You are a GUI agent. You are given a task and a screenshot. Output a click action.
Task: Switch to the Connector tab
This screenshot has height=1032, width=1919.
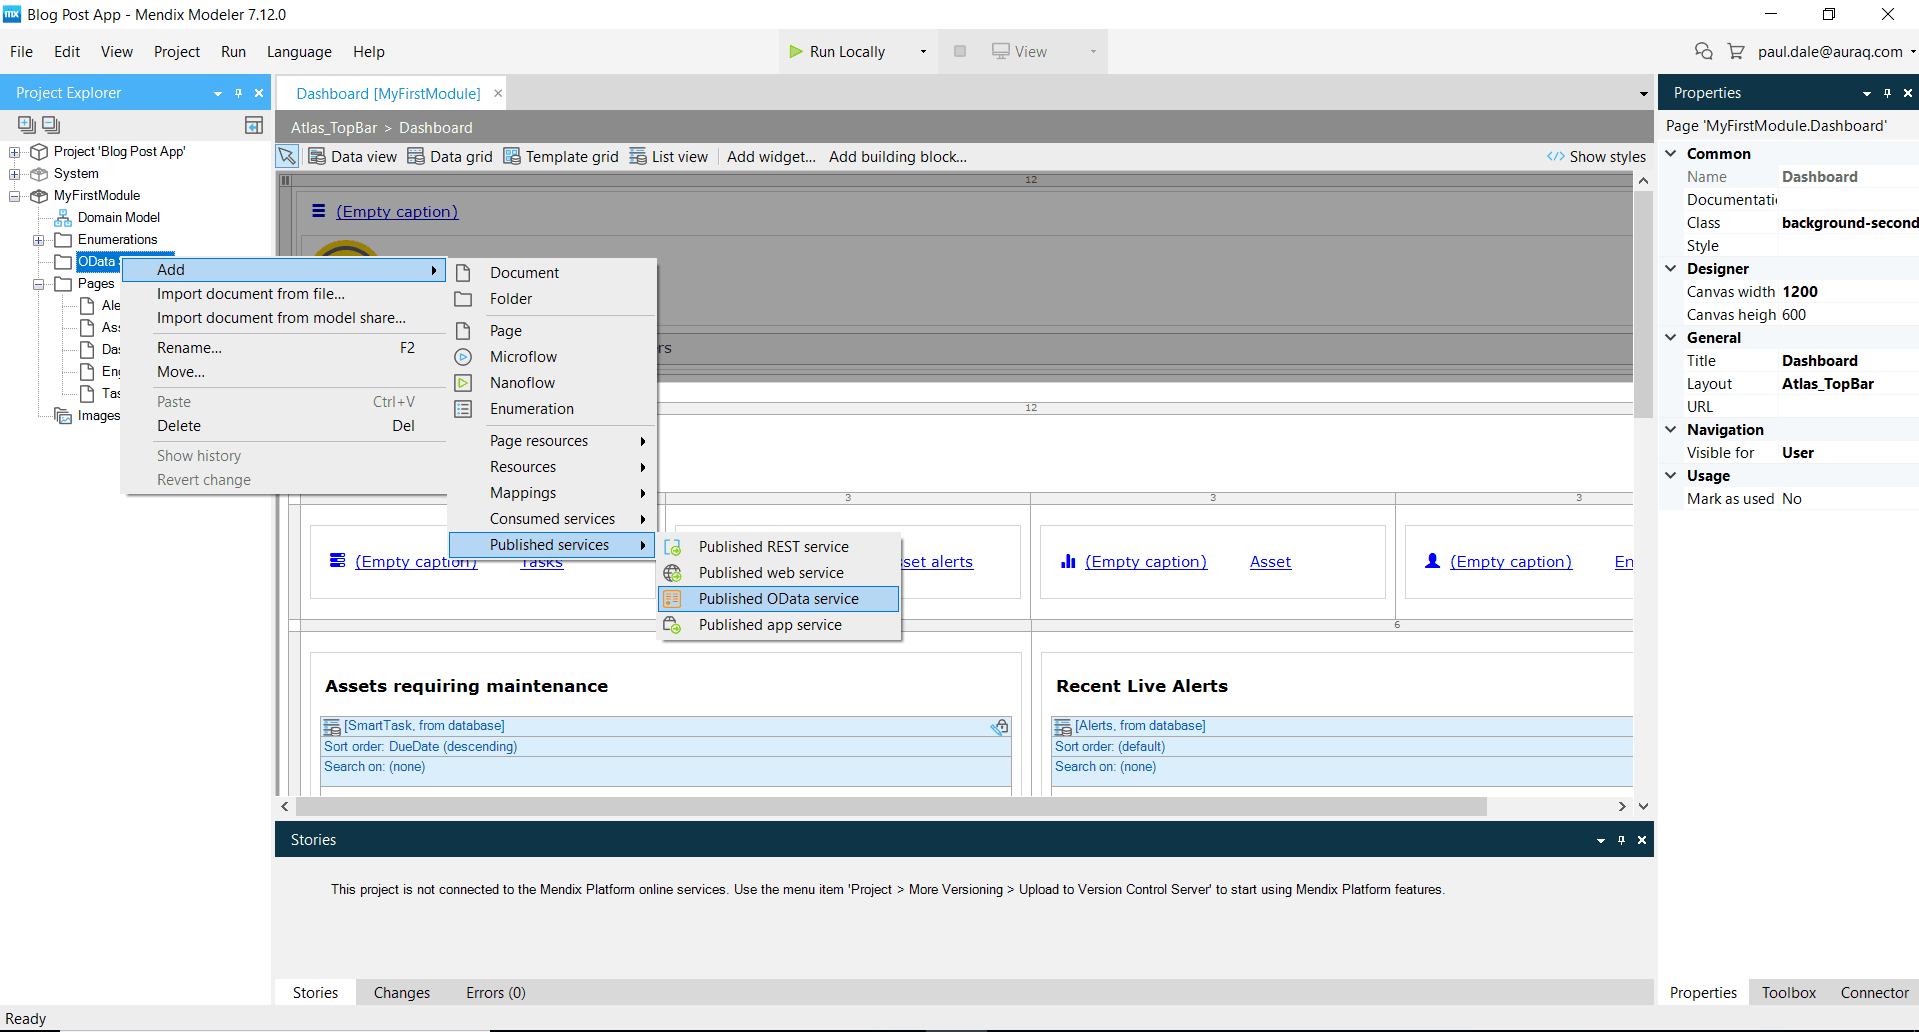pyautogui.click(x=1874, y=992)
